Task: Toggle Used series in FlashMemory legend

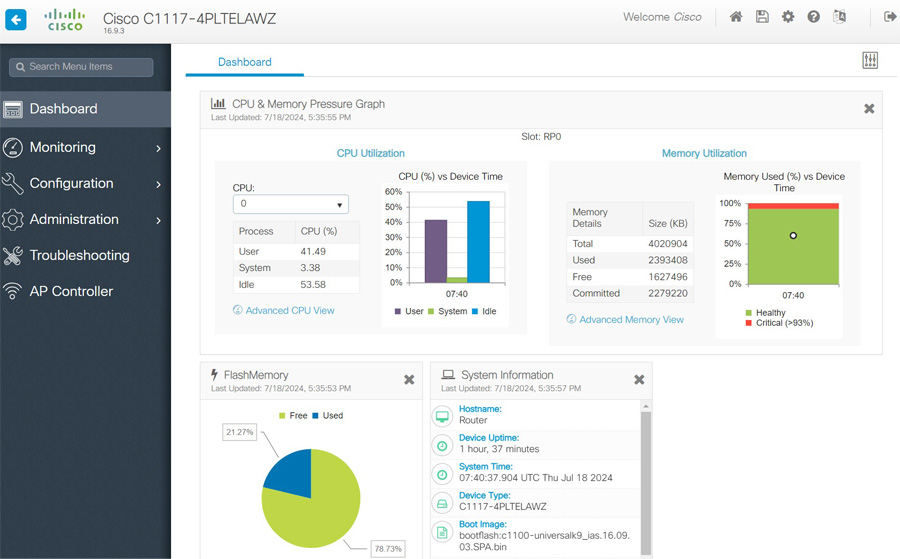Action: [327, 416]
